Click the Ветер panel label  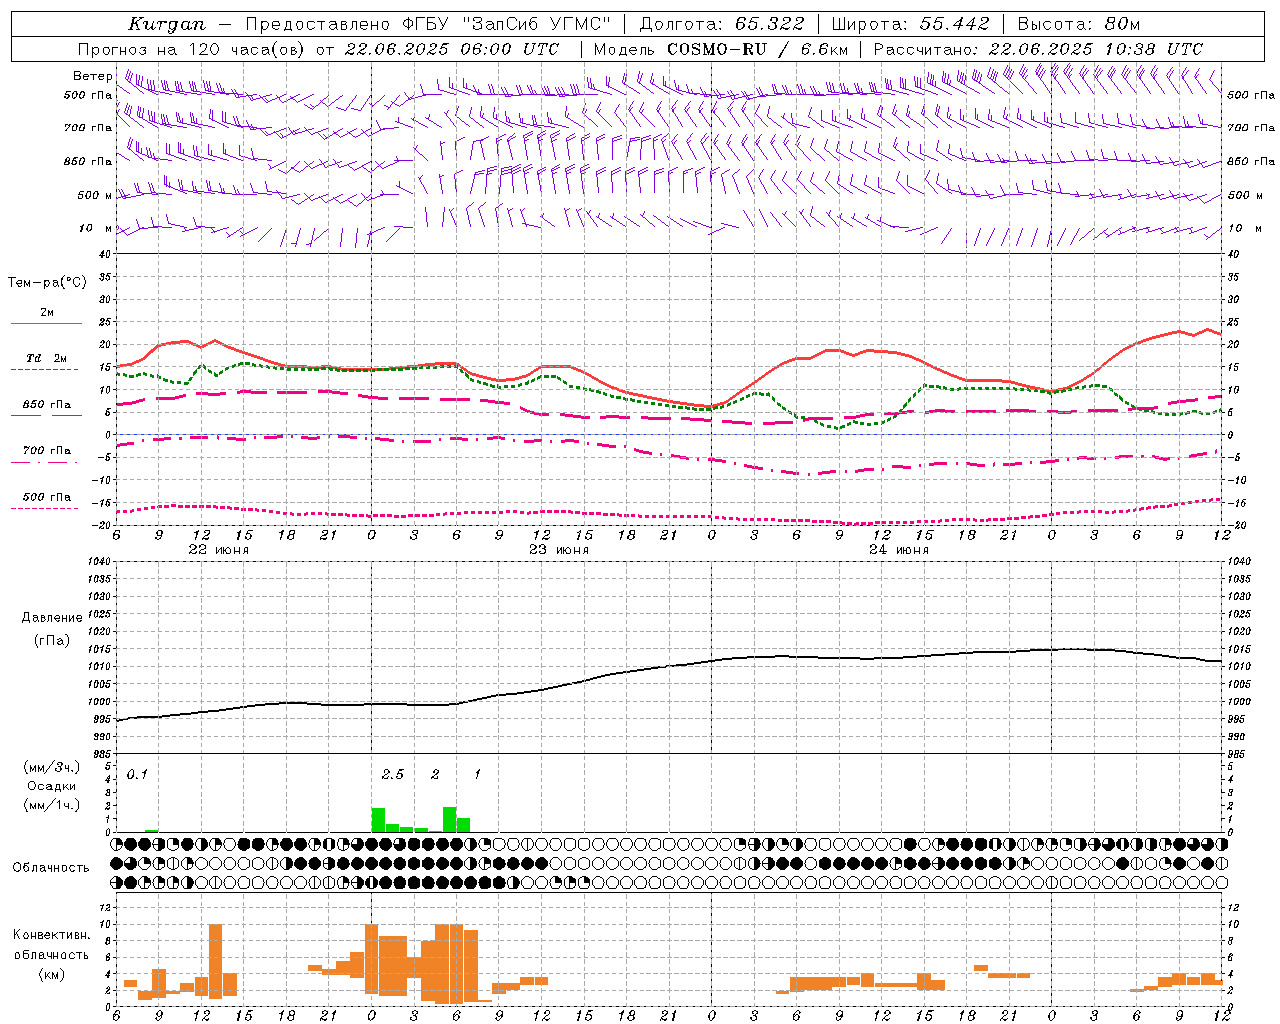[x=92, y=76]
